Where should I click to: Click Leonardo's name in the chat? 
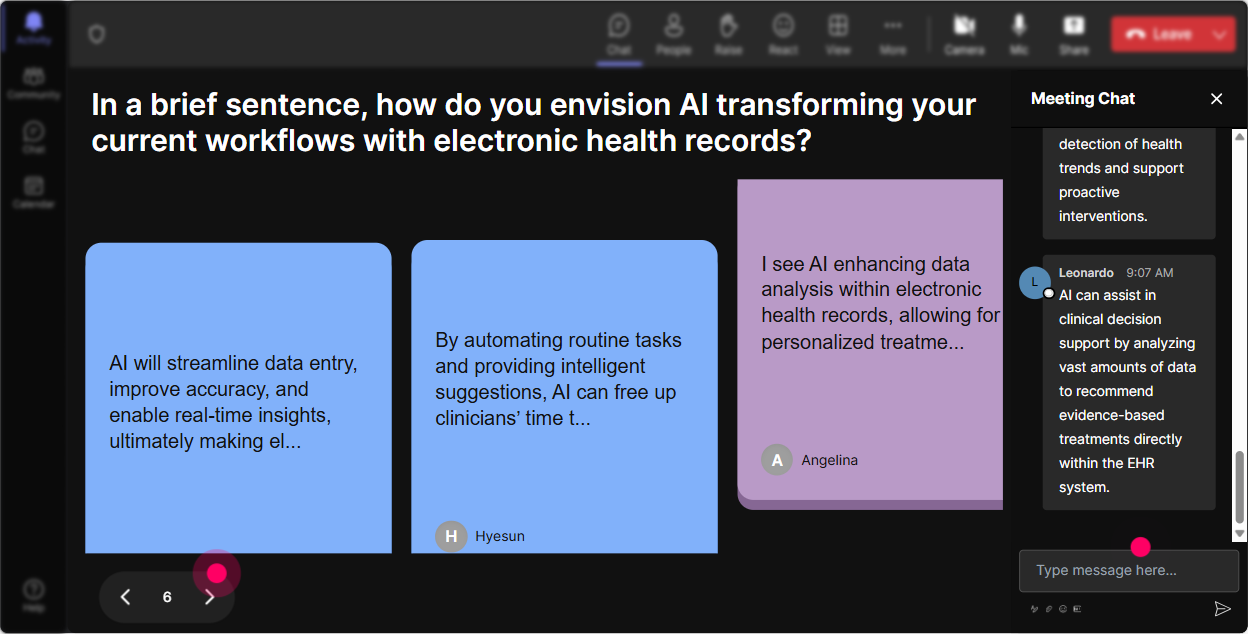point(1086,272)
